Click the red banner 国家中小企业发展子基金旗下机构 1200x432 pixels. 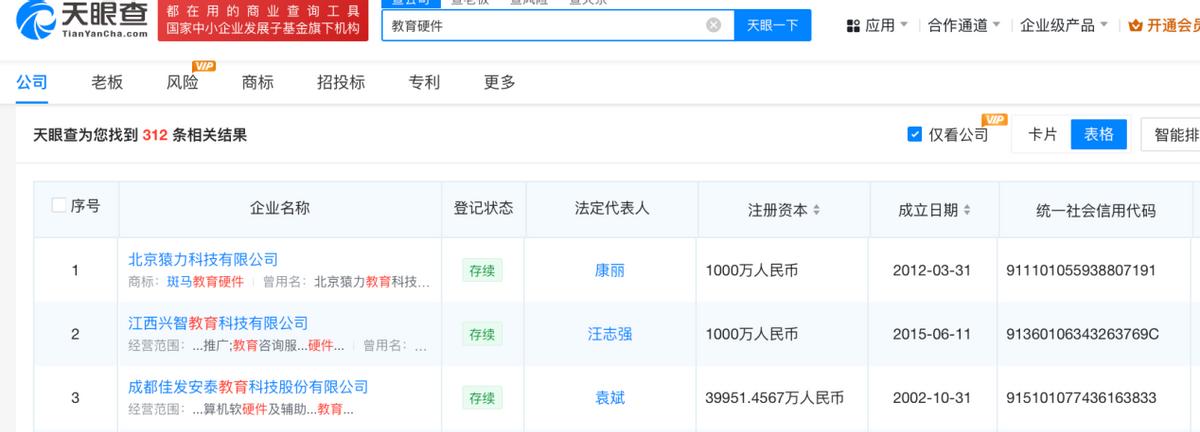(x=262, y=29)
